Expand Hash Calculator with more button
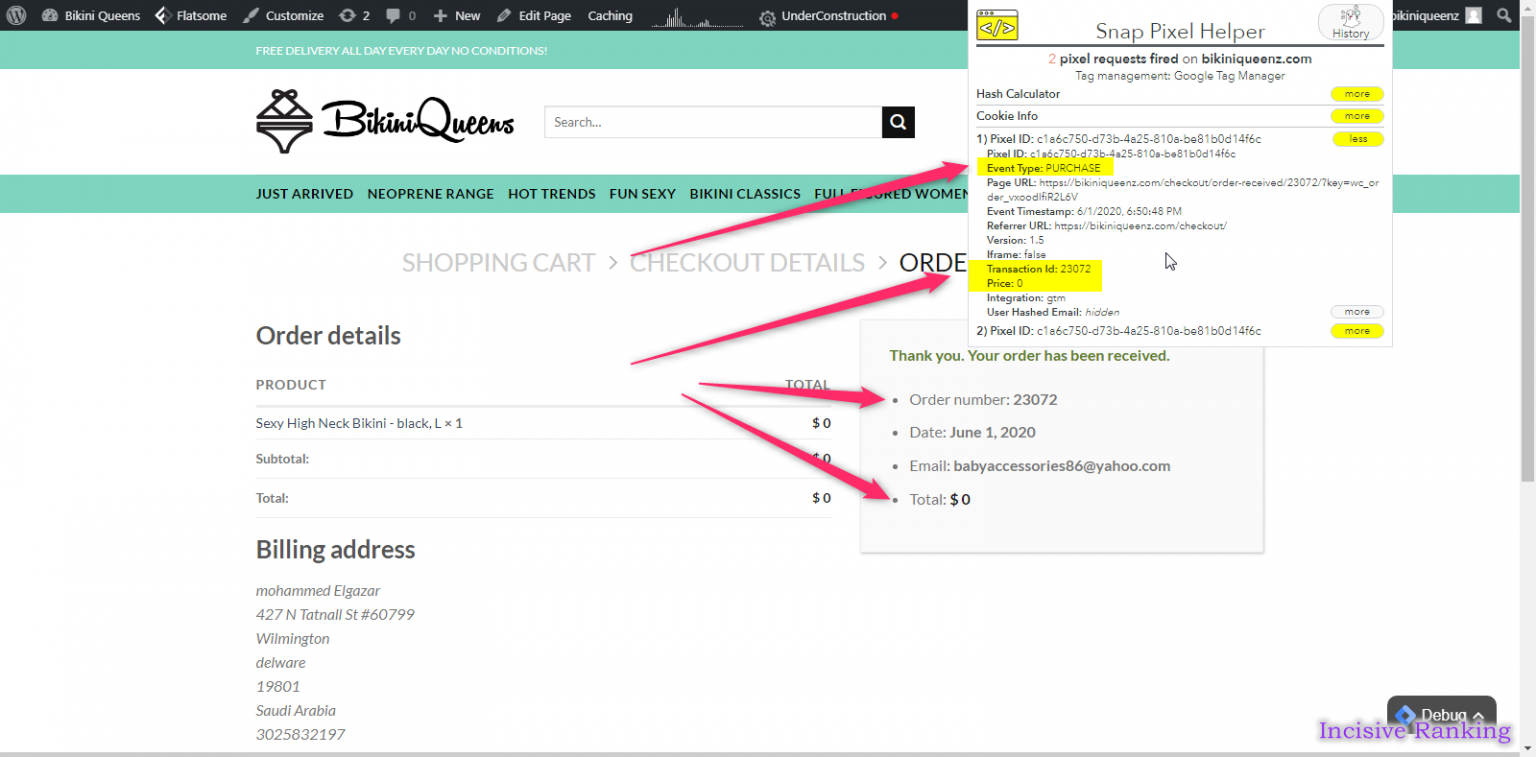 [x=1357, y=94]
